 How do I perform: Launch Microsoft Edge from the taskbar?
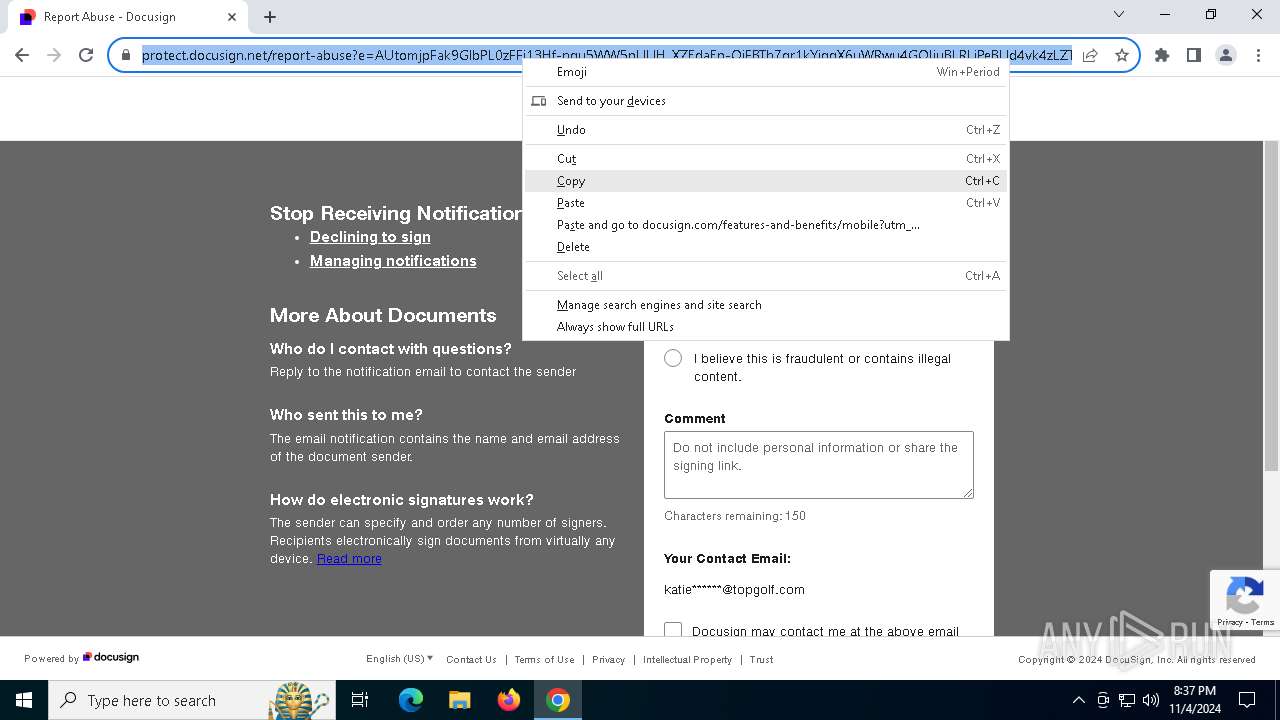[411, 700]
